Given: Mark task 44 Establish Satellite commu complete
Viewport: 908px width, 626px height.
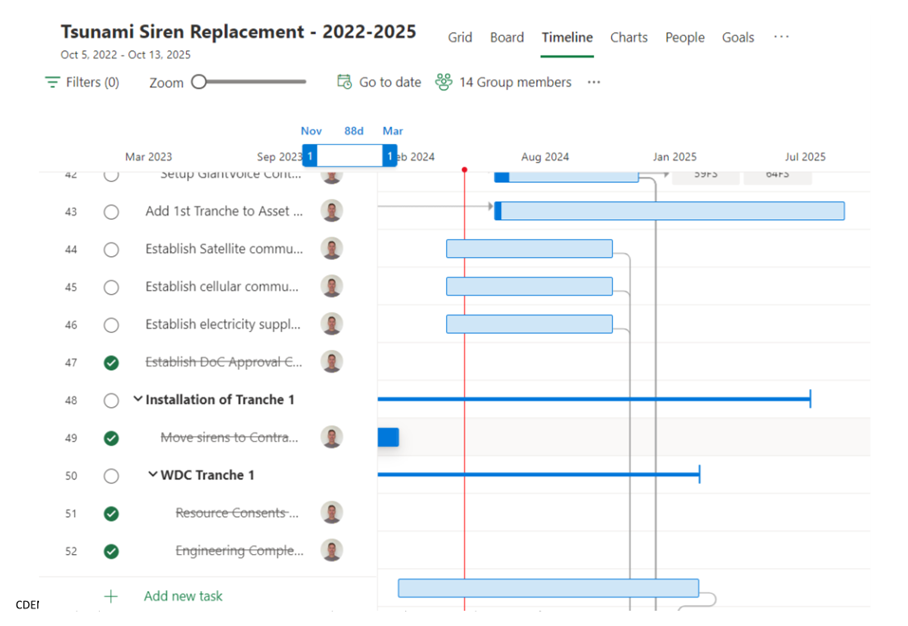Looking at the screenshot, I should [111, 249].
